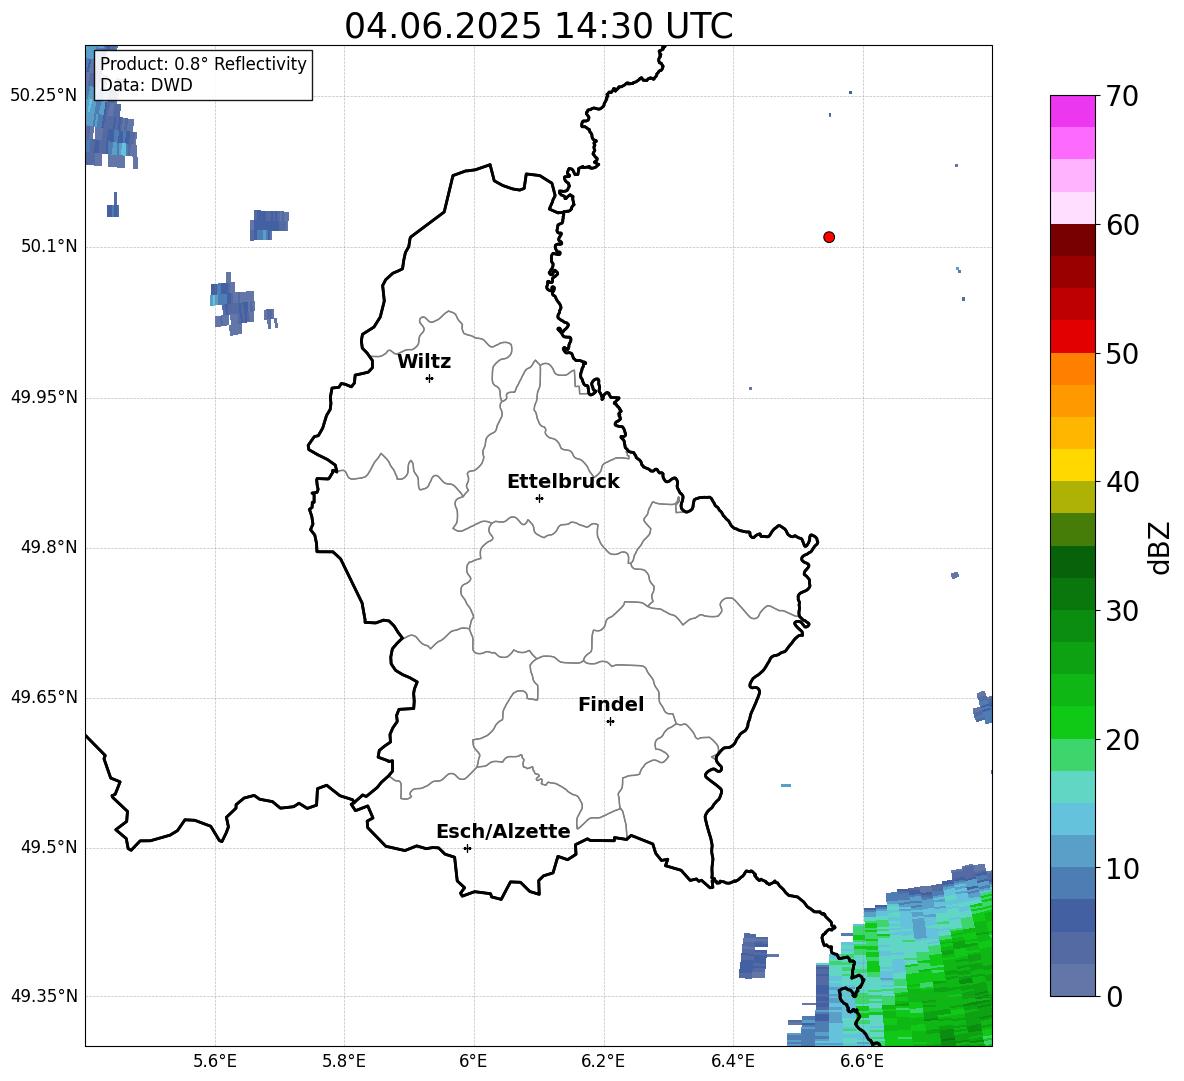This screenshot has width=1184, height=1081.
Task: Click the 60 tick label on colorbar
Action: [1122, 224]
